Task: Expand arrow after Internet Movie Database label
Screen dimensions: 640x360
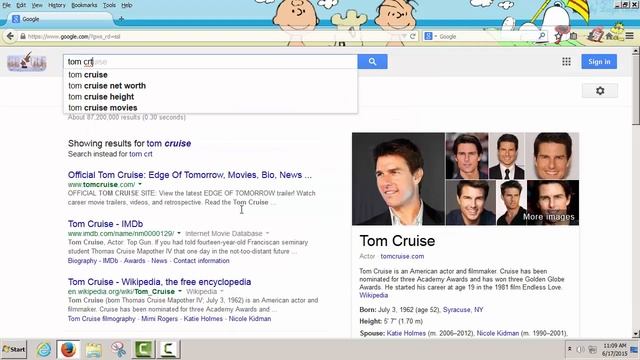Action: (x=267, y=233)
